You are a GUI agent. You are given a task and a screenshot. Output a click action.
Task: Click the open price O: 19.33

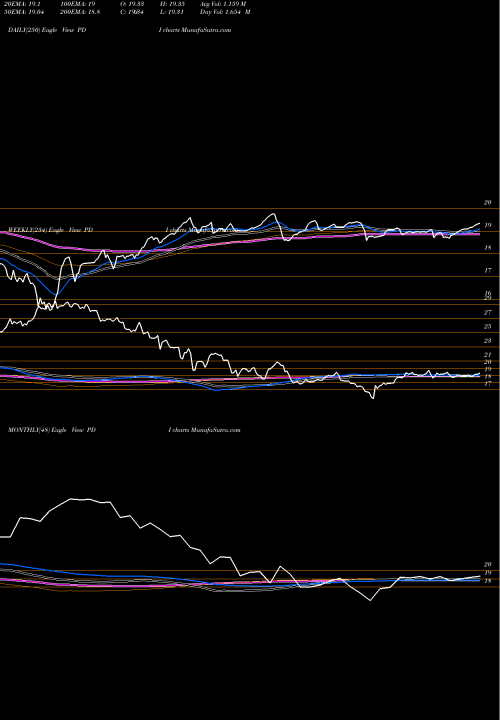tap(132, 4)
